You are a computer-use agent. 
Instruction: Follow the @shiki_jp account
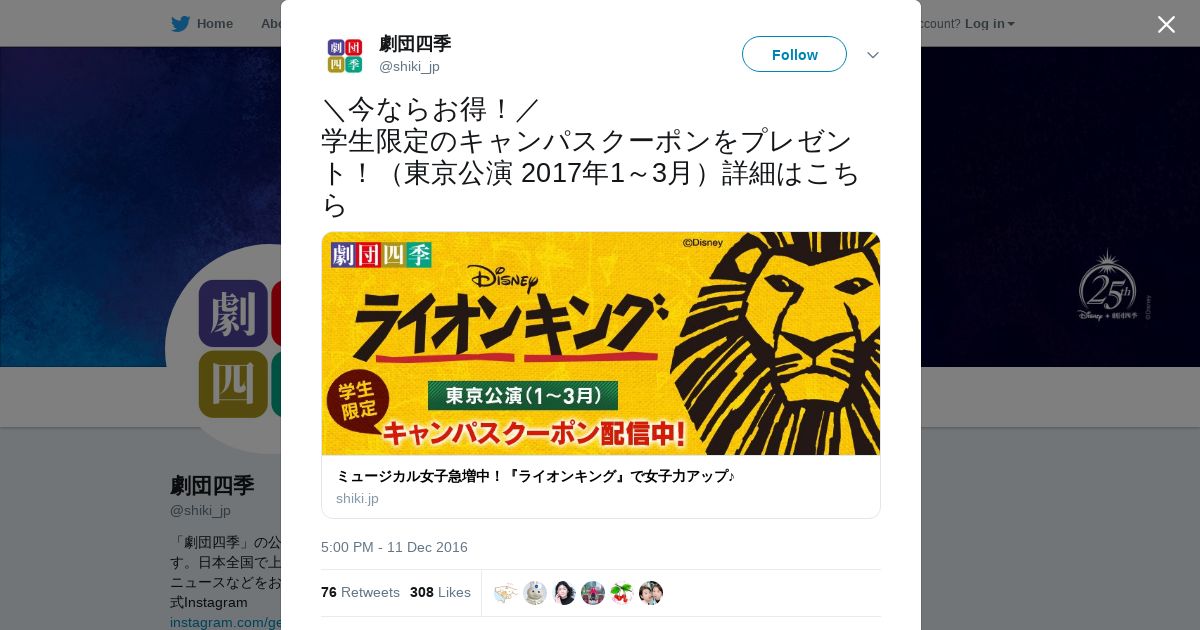[x=794, y=54]
